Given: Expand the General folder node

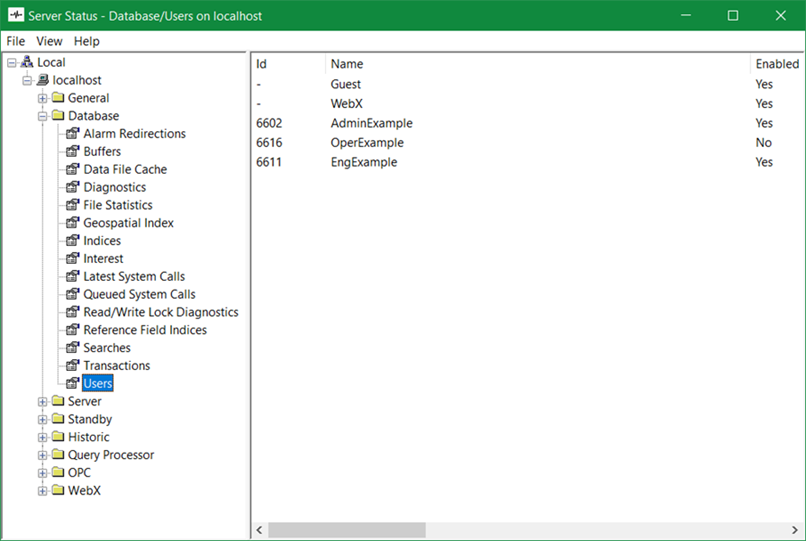Looking at the screenshot, I should pos(42,98).
